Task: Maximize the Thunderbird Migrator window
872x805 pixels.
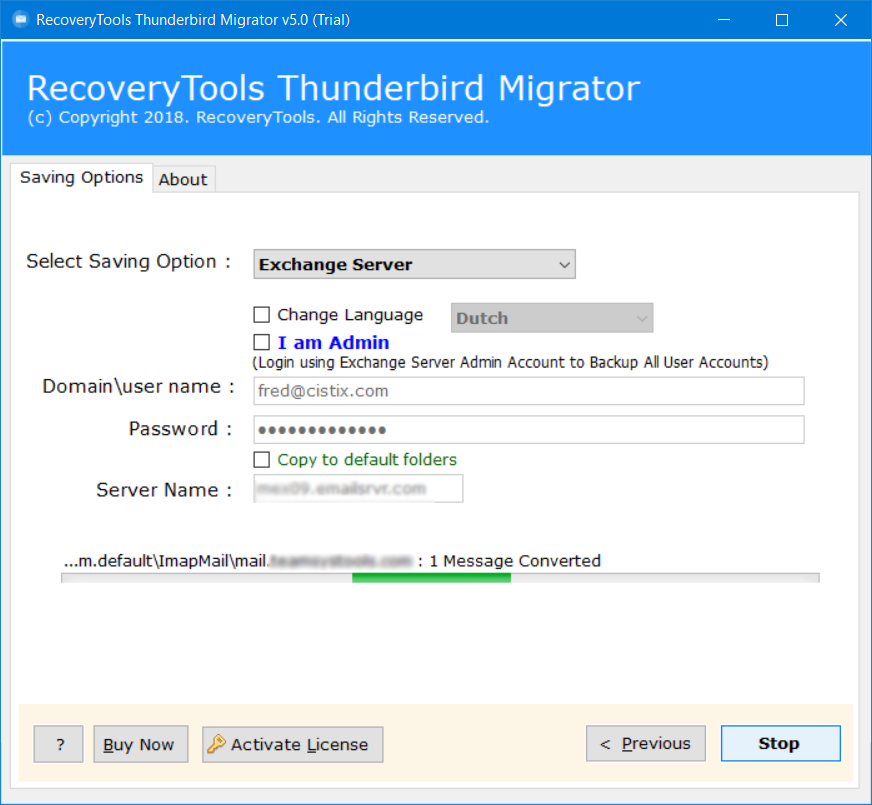Action: click(782, 20)
